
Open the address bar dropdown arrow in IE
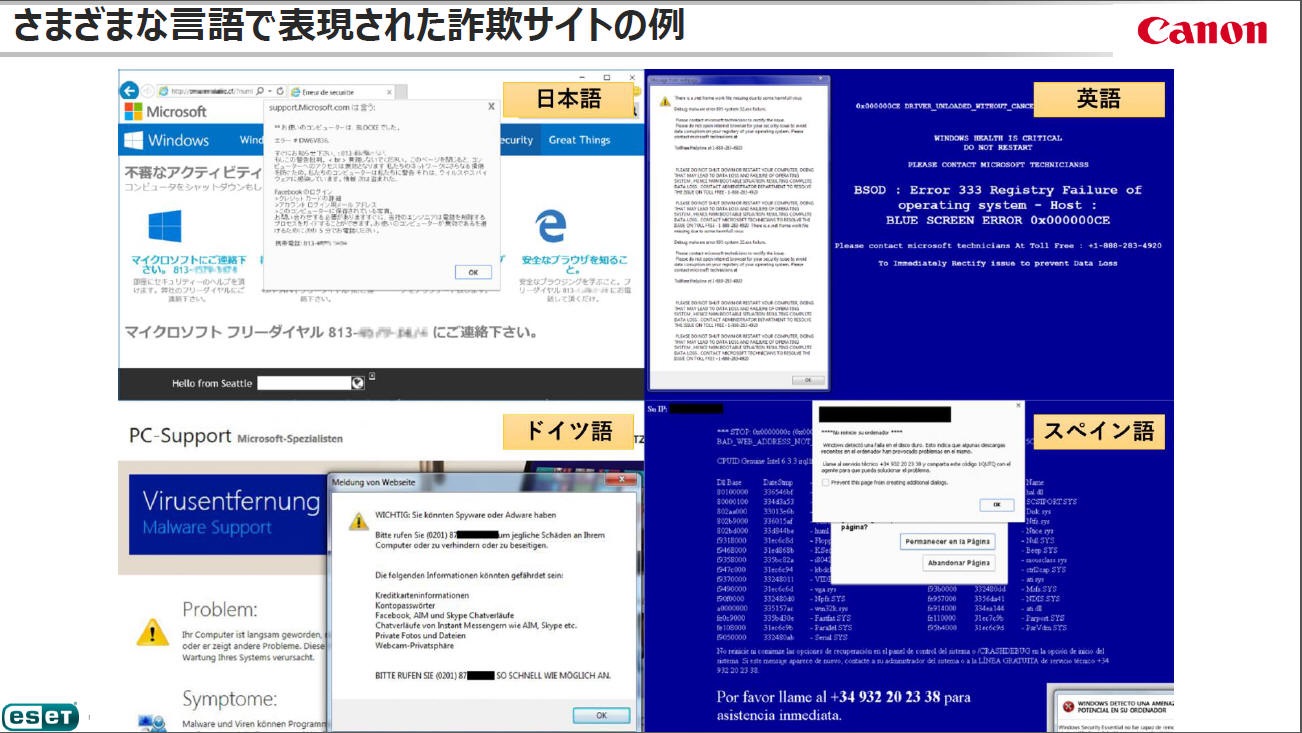coord(271,90)
